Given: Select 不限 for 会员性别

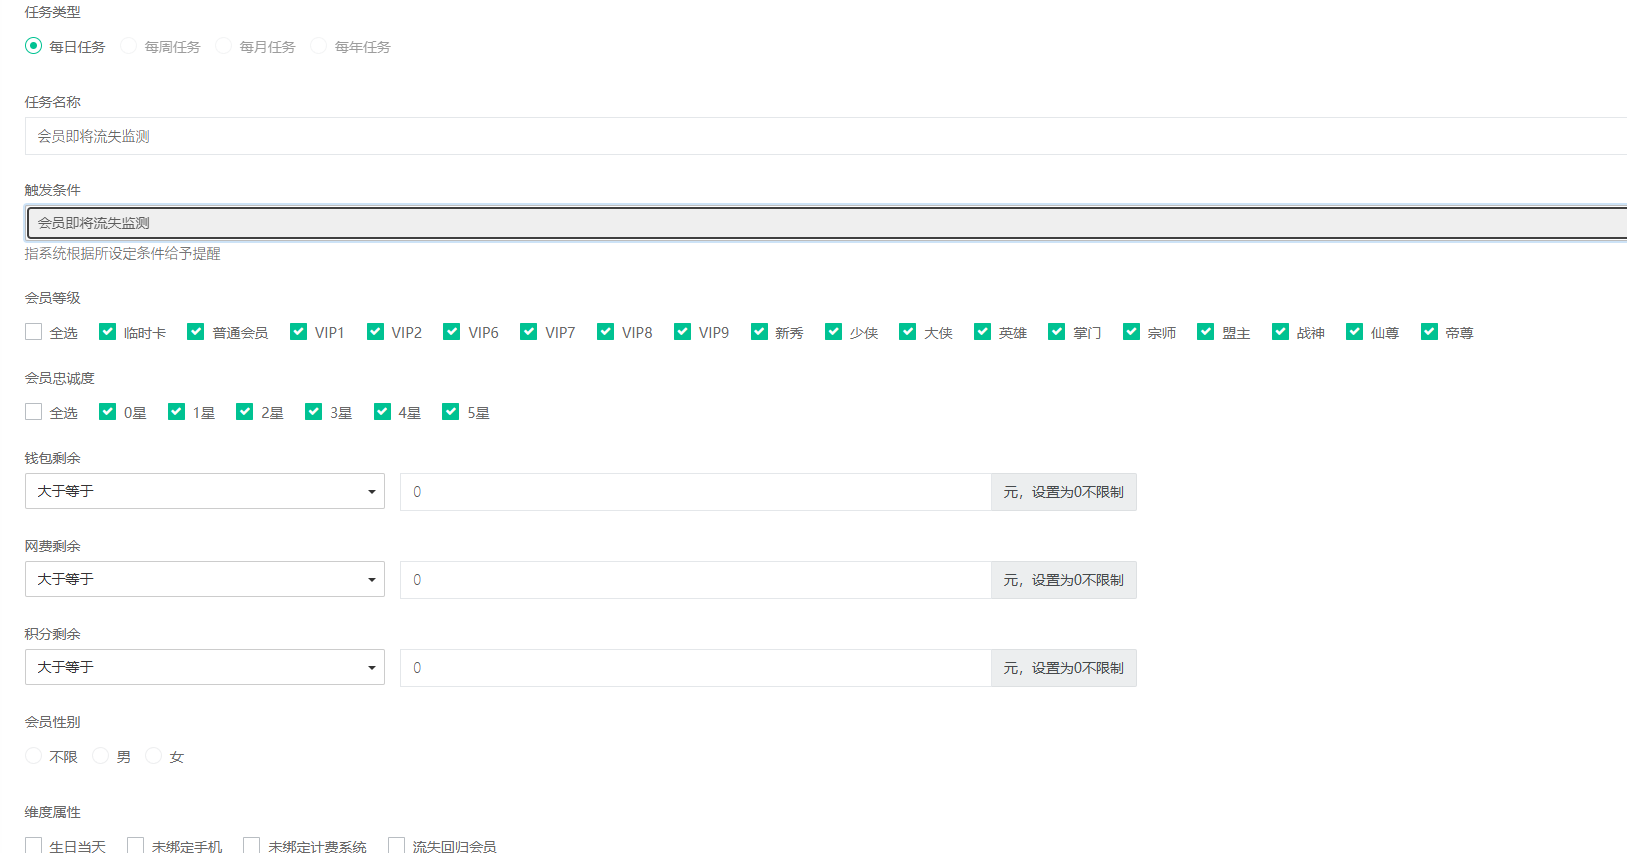Looking at the screenshot, I should pos(33,756).
